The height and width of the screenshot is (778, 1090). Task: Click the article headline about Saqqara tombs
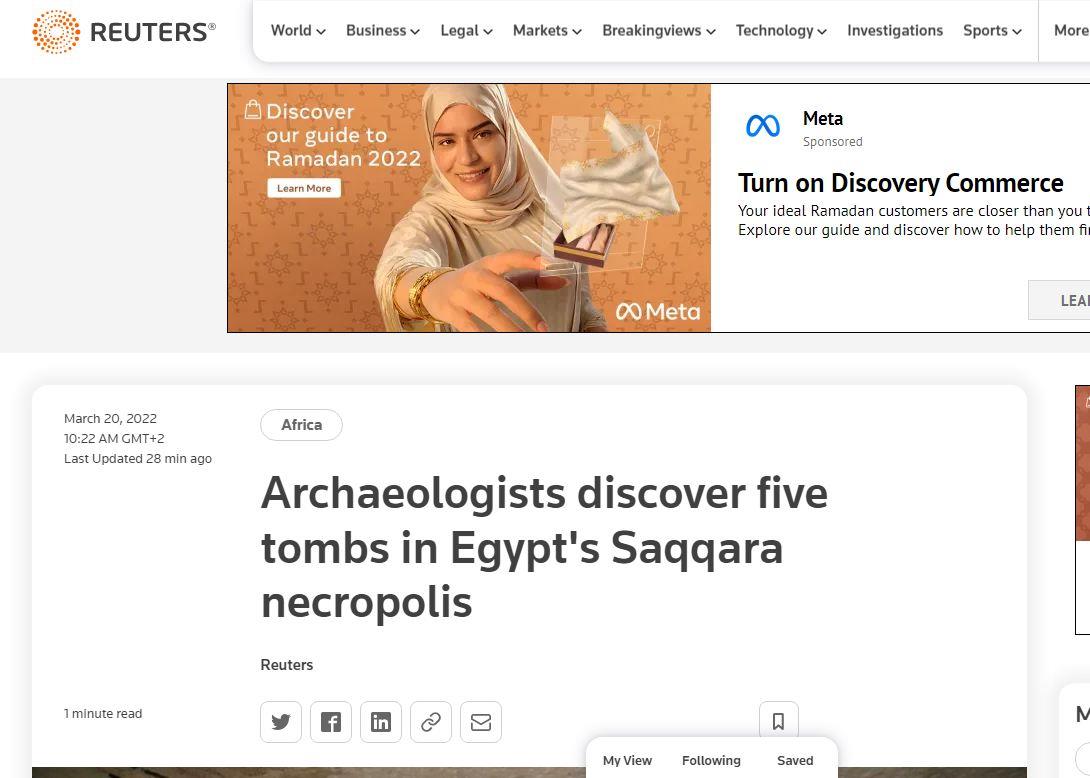tap(544, 547)
